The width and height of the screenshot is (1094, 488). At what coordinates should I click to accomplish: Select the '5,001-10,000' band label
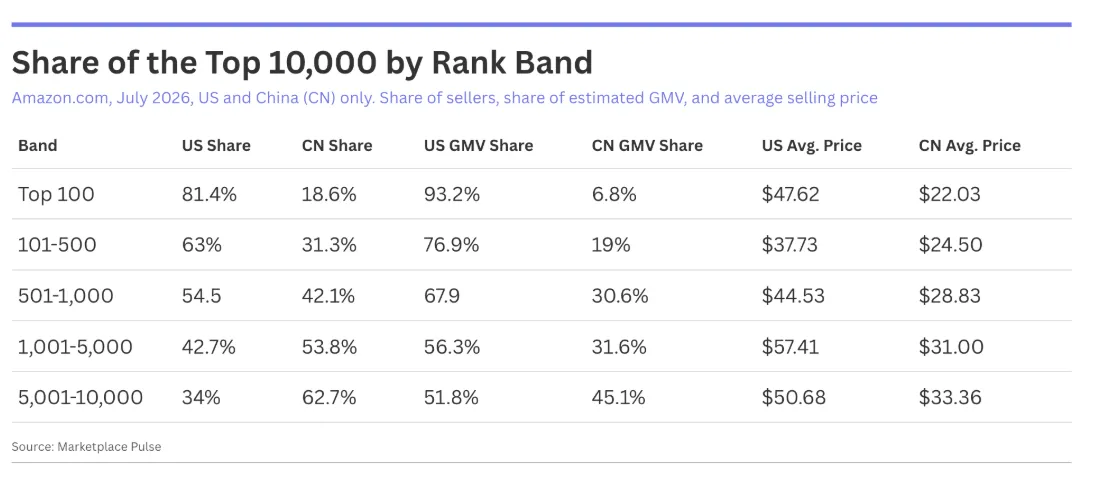pyautogui.click(x=81, y=398)
